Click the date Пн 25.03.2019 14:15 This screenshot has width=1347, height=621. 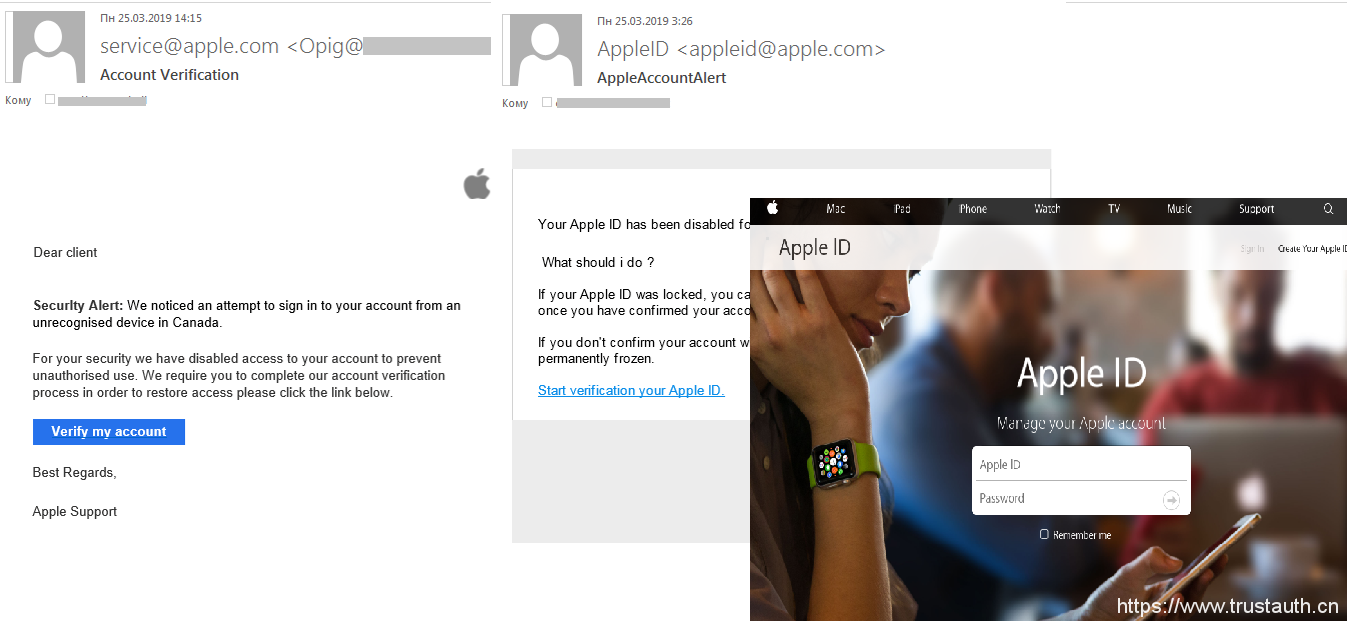point(151,18)
